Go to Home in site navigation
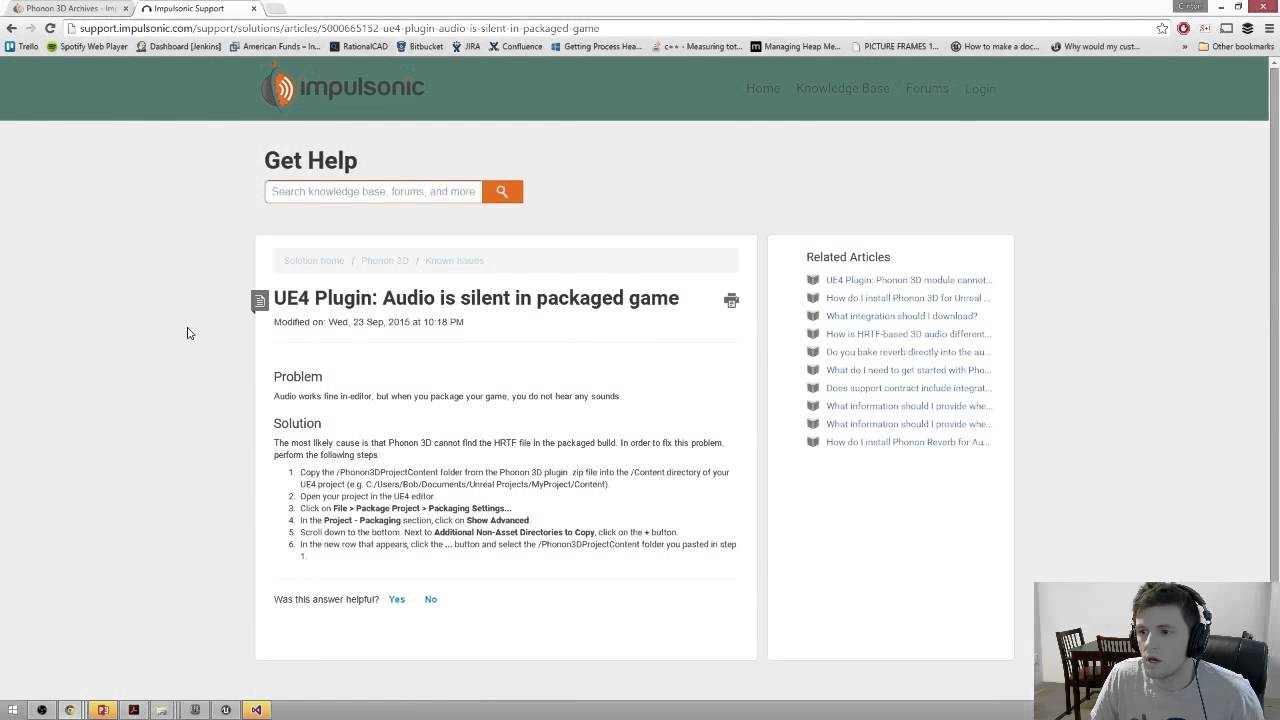Viewport: 1280px width, 720px height. point(763,88)
